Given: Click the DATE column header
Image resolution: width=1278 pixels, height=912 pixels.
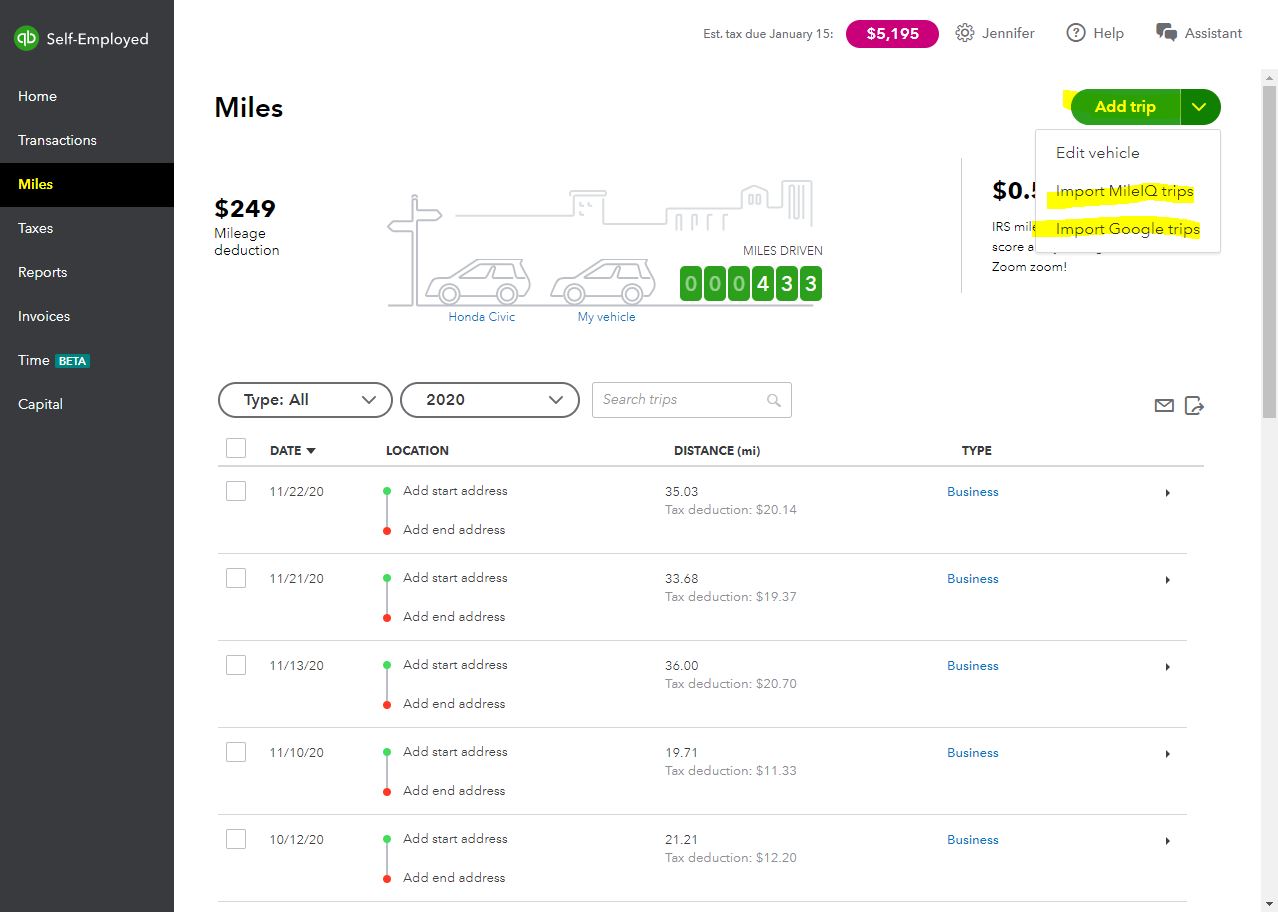Looking at the screenshot, I should tap(293, 451).
